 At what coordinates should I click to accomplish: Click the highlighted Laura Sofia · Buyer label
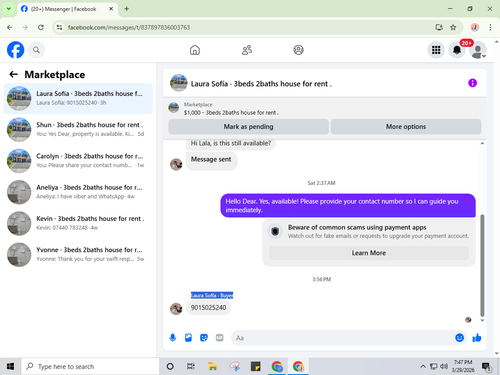[x=212, y=295]
